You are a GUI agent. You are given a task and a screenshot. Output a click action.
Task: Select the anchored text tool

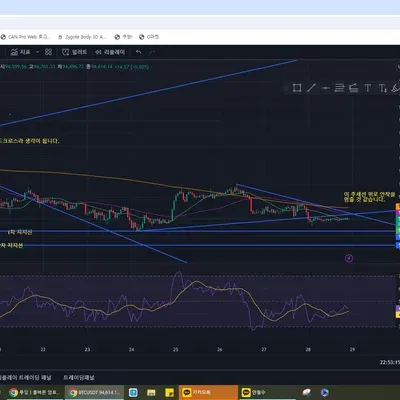click(383, 88)
